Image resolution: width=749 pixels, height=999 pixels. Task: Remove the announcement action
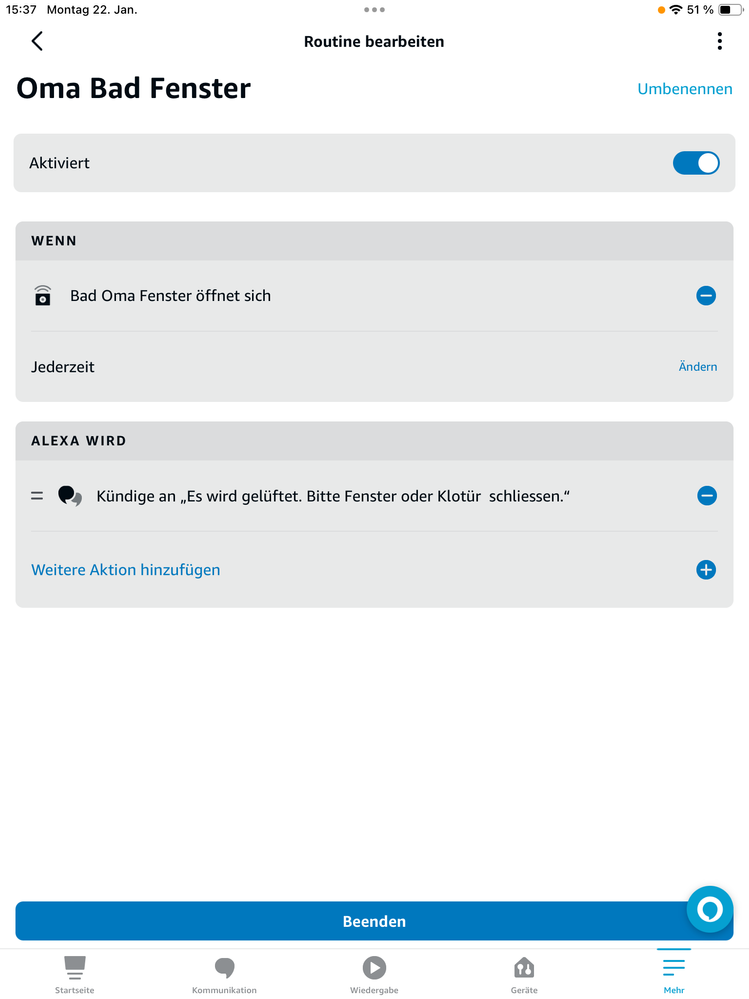pos(706,496)
